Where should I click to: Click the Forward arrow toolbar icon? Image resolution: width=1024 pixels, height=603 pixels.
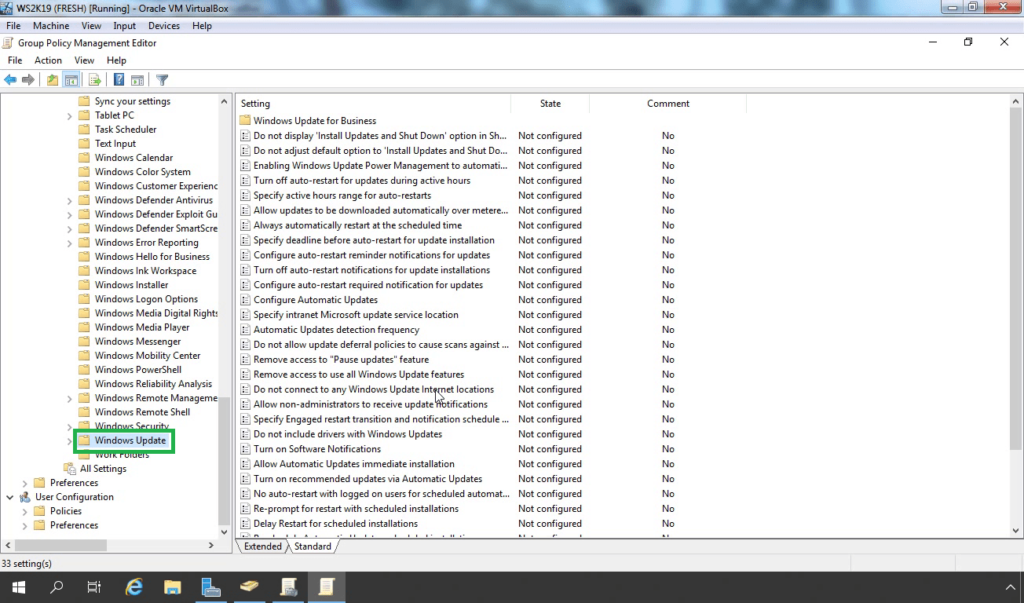28,80
